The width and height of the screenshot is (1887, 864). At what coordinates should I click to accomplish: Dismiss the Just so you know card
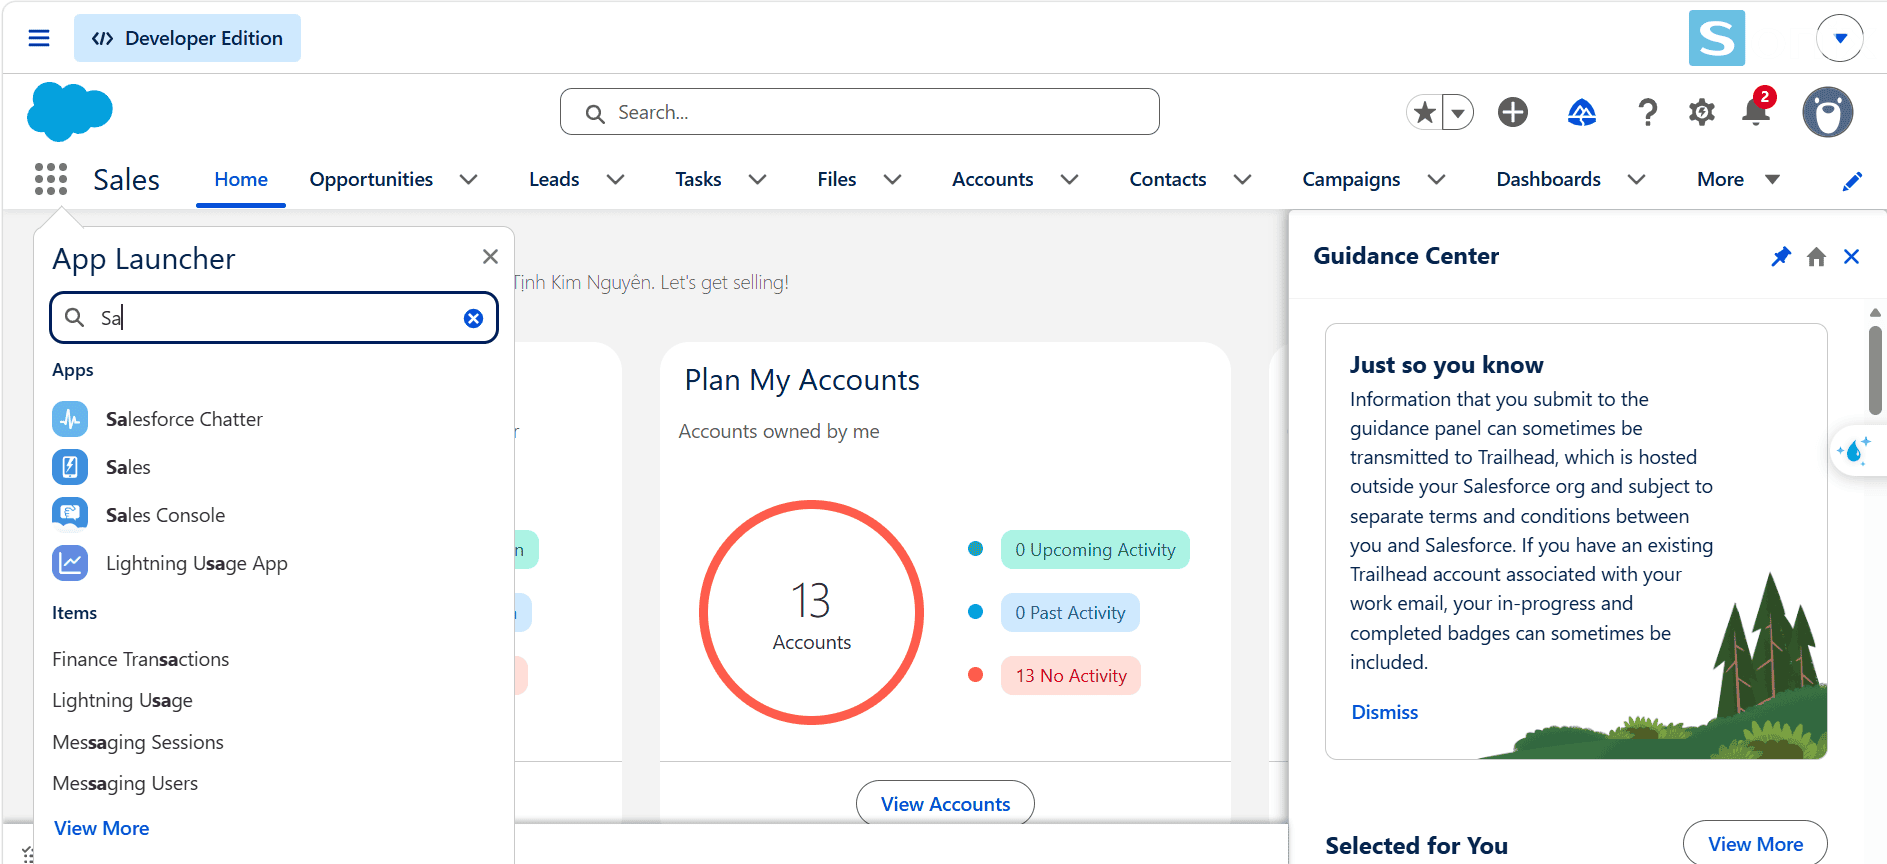[x=1385, y=712]
